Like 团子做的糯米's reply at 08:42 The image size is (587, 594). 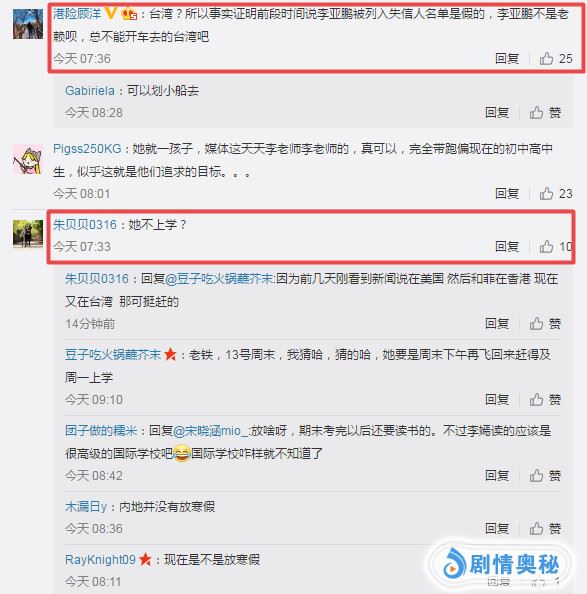click(545, 475)
